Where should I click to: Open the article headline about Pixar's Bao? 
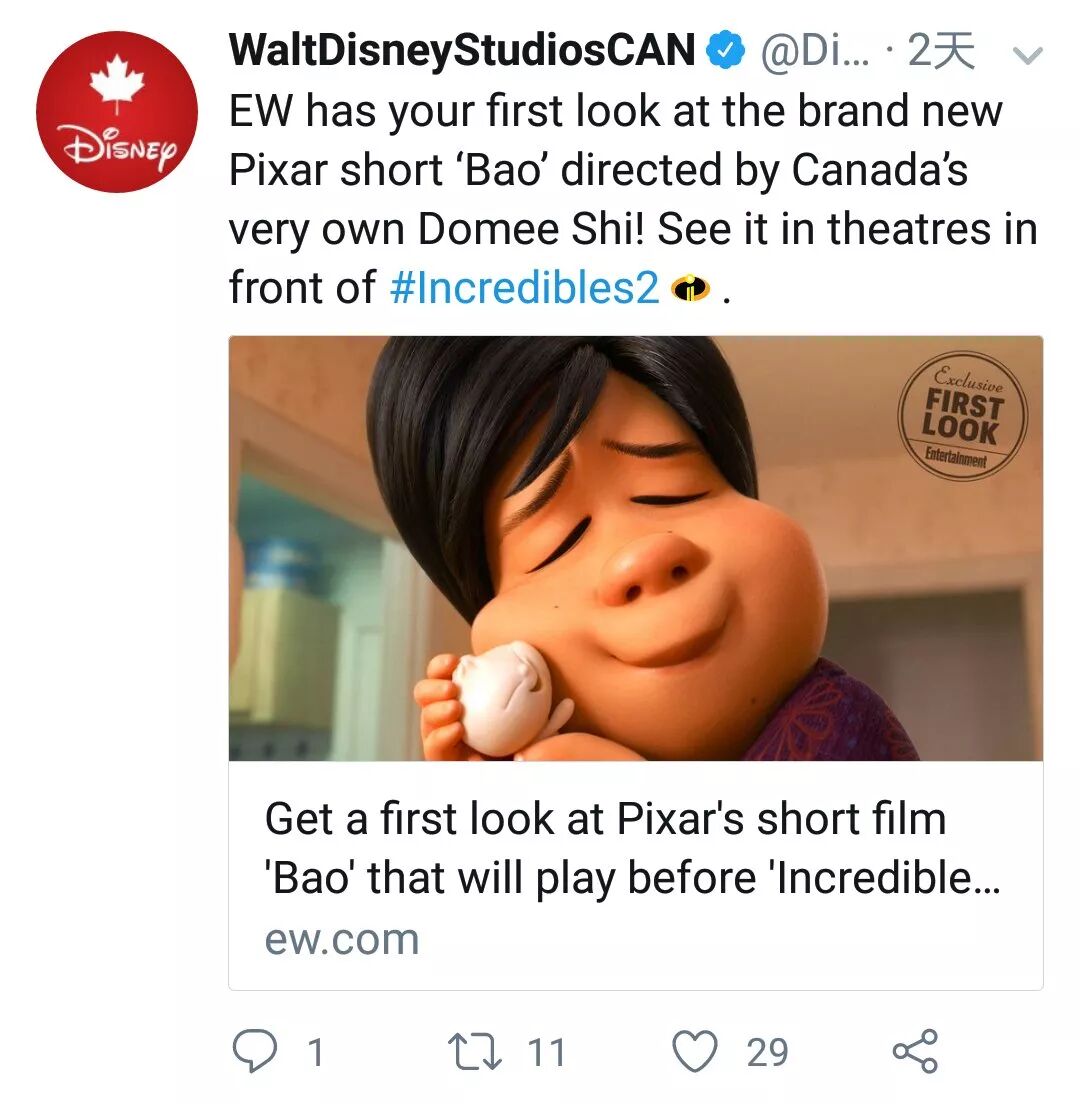pos(632,848)
